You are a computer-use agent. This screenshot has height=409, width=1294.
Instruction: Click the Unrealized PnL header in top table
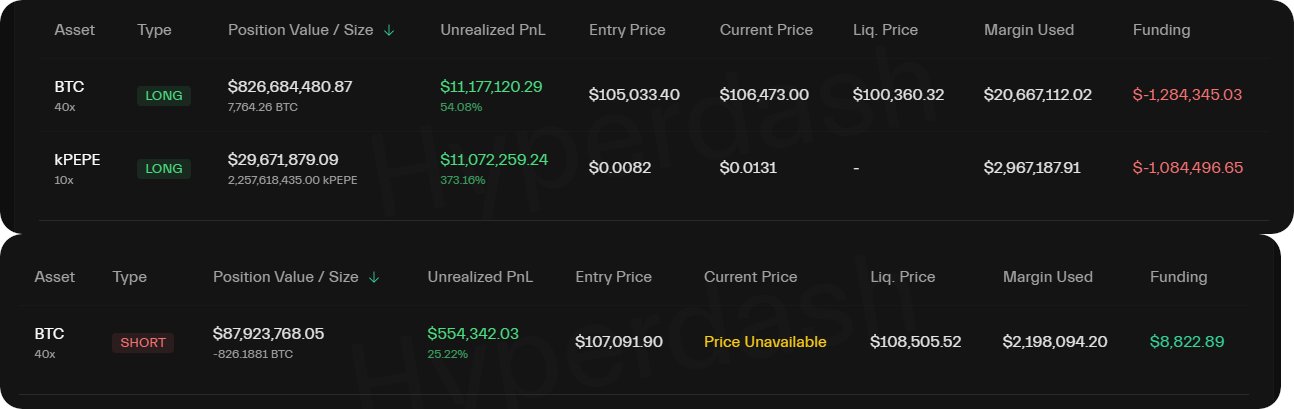pos(493,30)
